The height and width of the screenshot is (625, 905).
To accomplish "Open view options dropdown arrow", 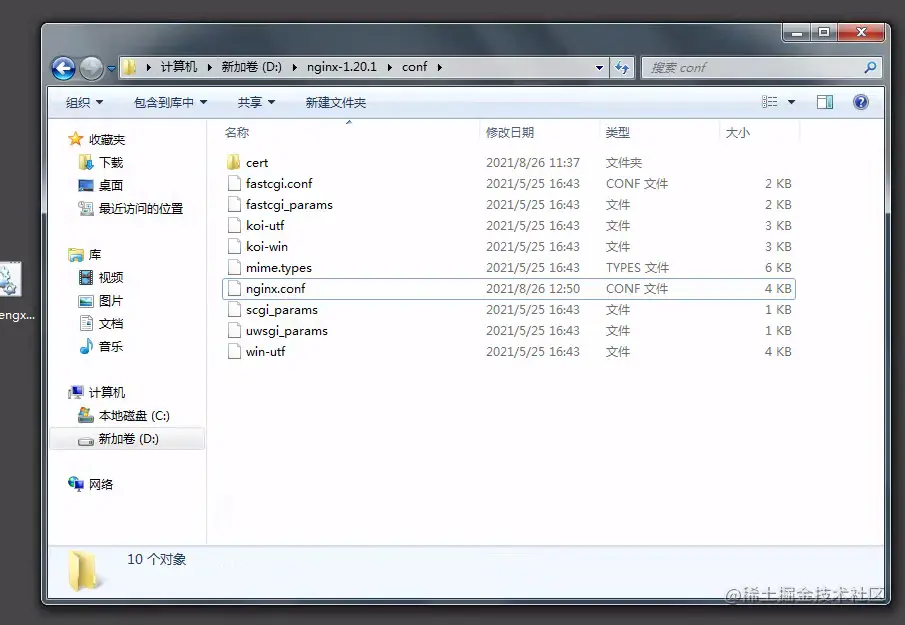I will click(791, 102).
